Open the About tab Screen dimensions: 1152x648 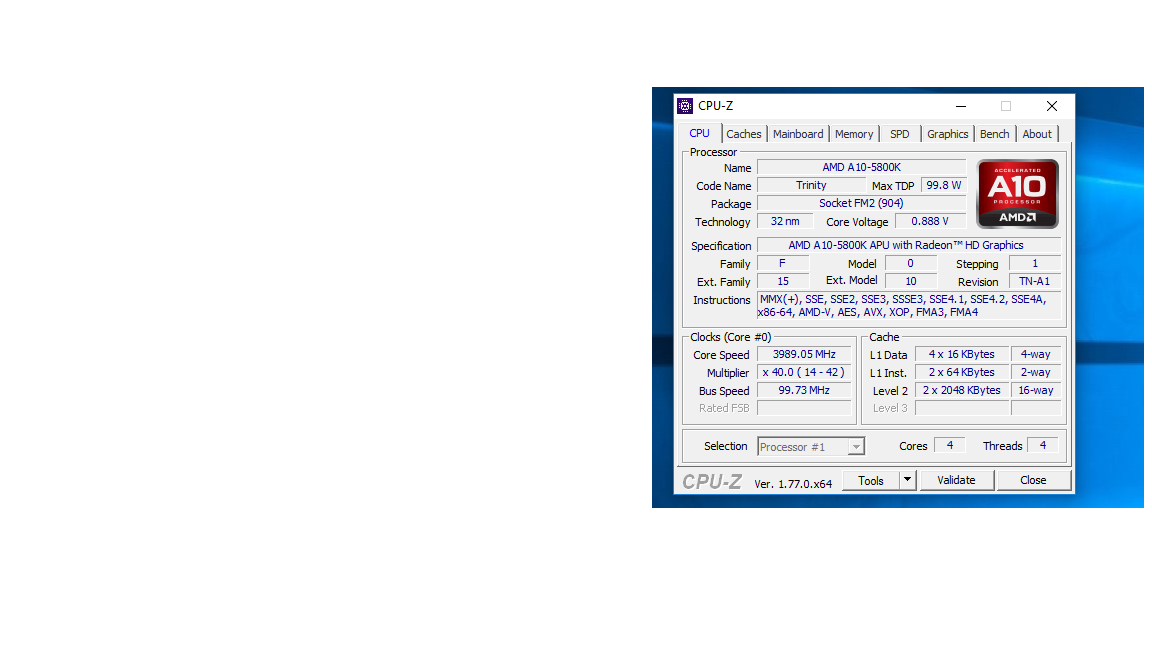(1037, 134)
